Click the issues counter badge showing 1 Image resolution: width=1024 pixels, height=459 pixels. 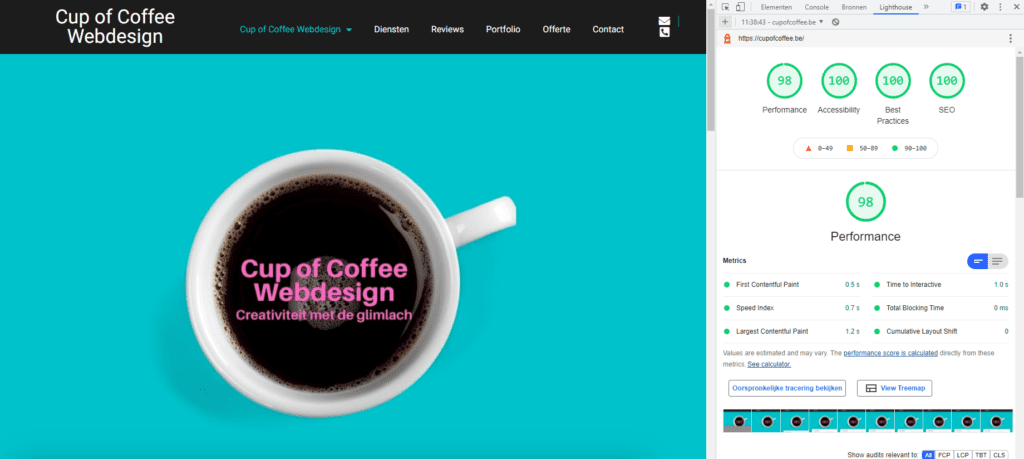click(x=960, y=7)
